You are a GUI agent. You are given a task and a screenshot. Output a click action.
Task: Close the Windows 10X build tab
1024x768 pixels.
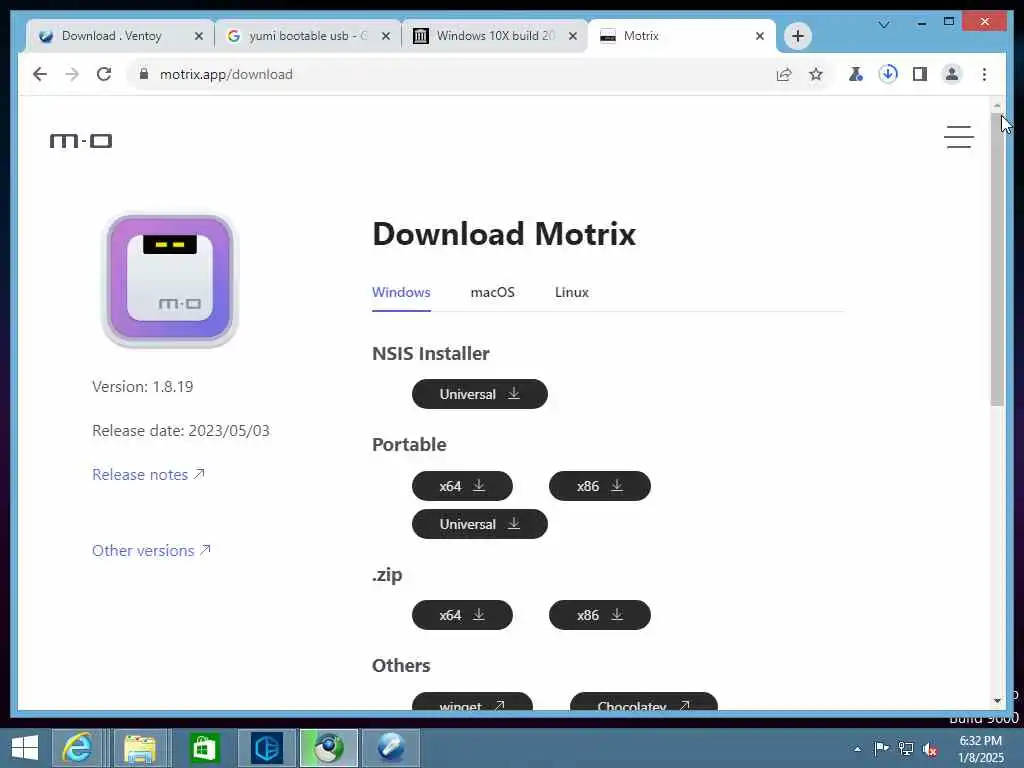tap(573, 36)
